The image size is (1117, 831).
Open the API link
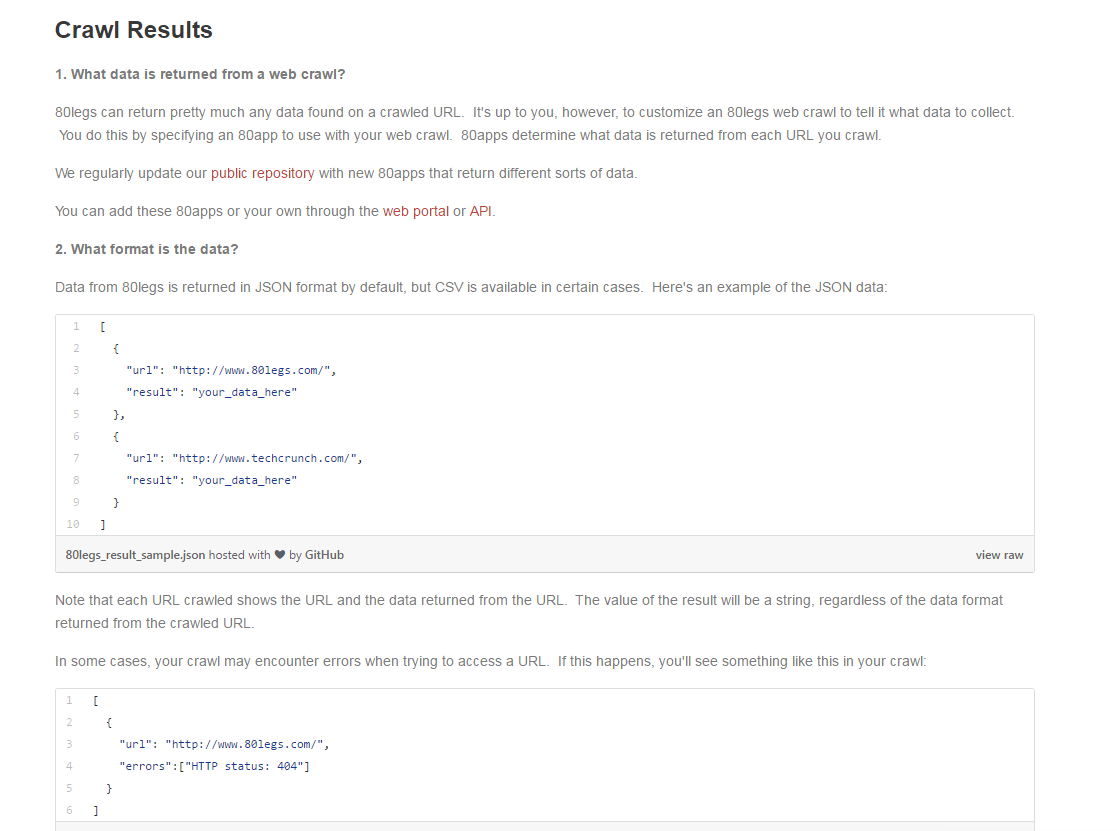481,211
